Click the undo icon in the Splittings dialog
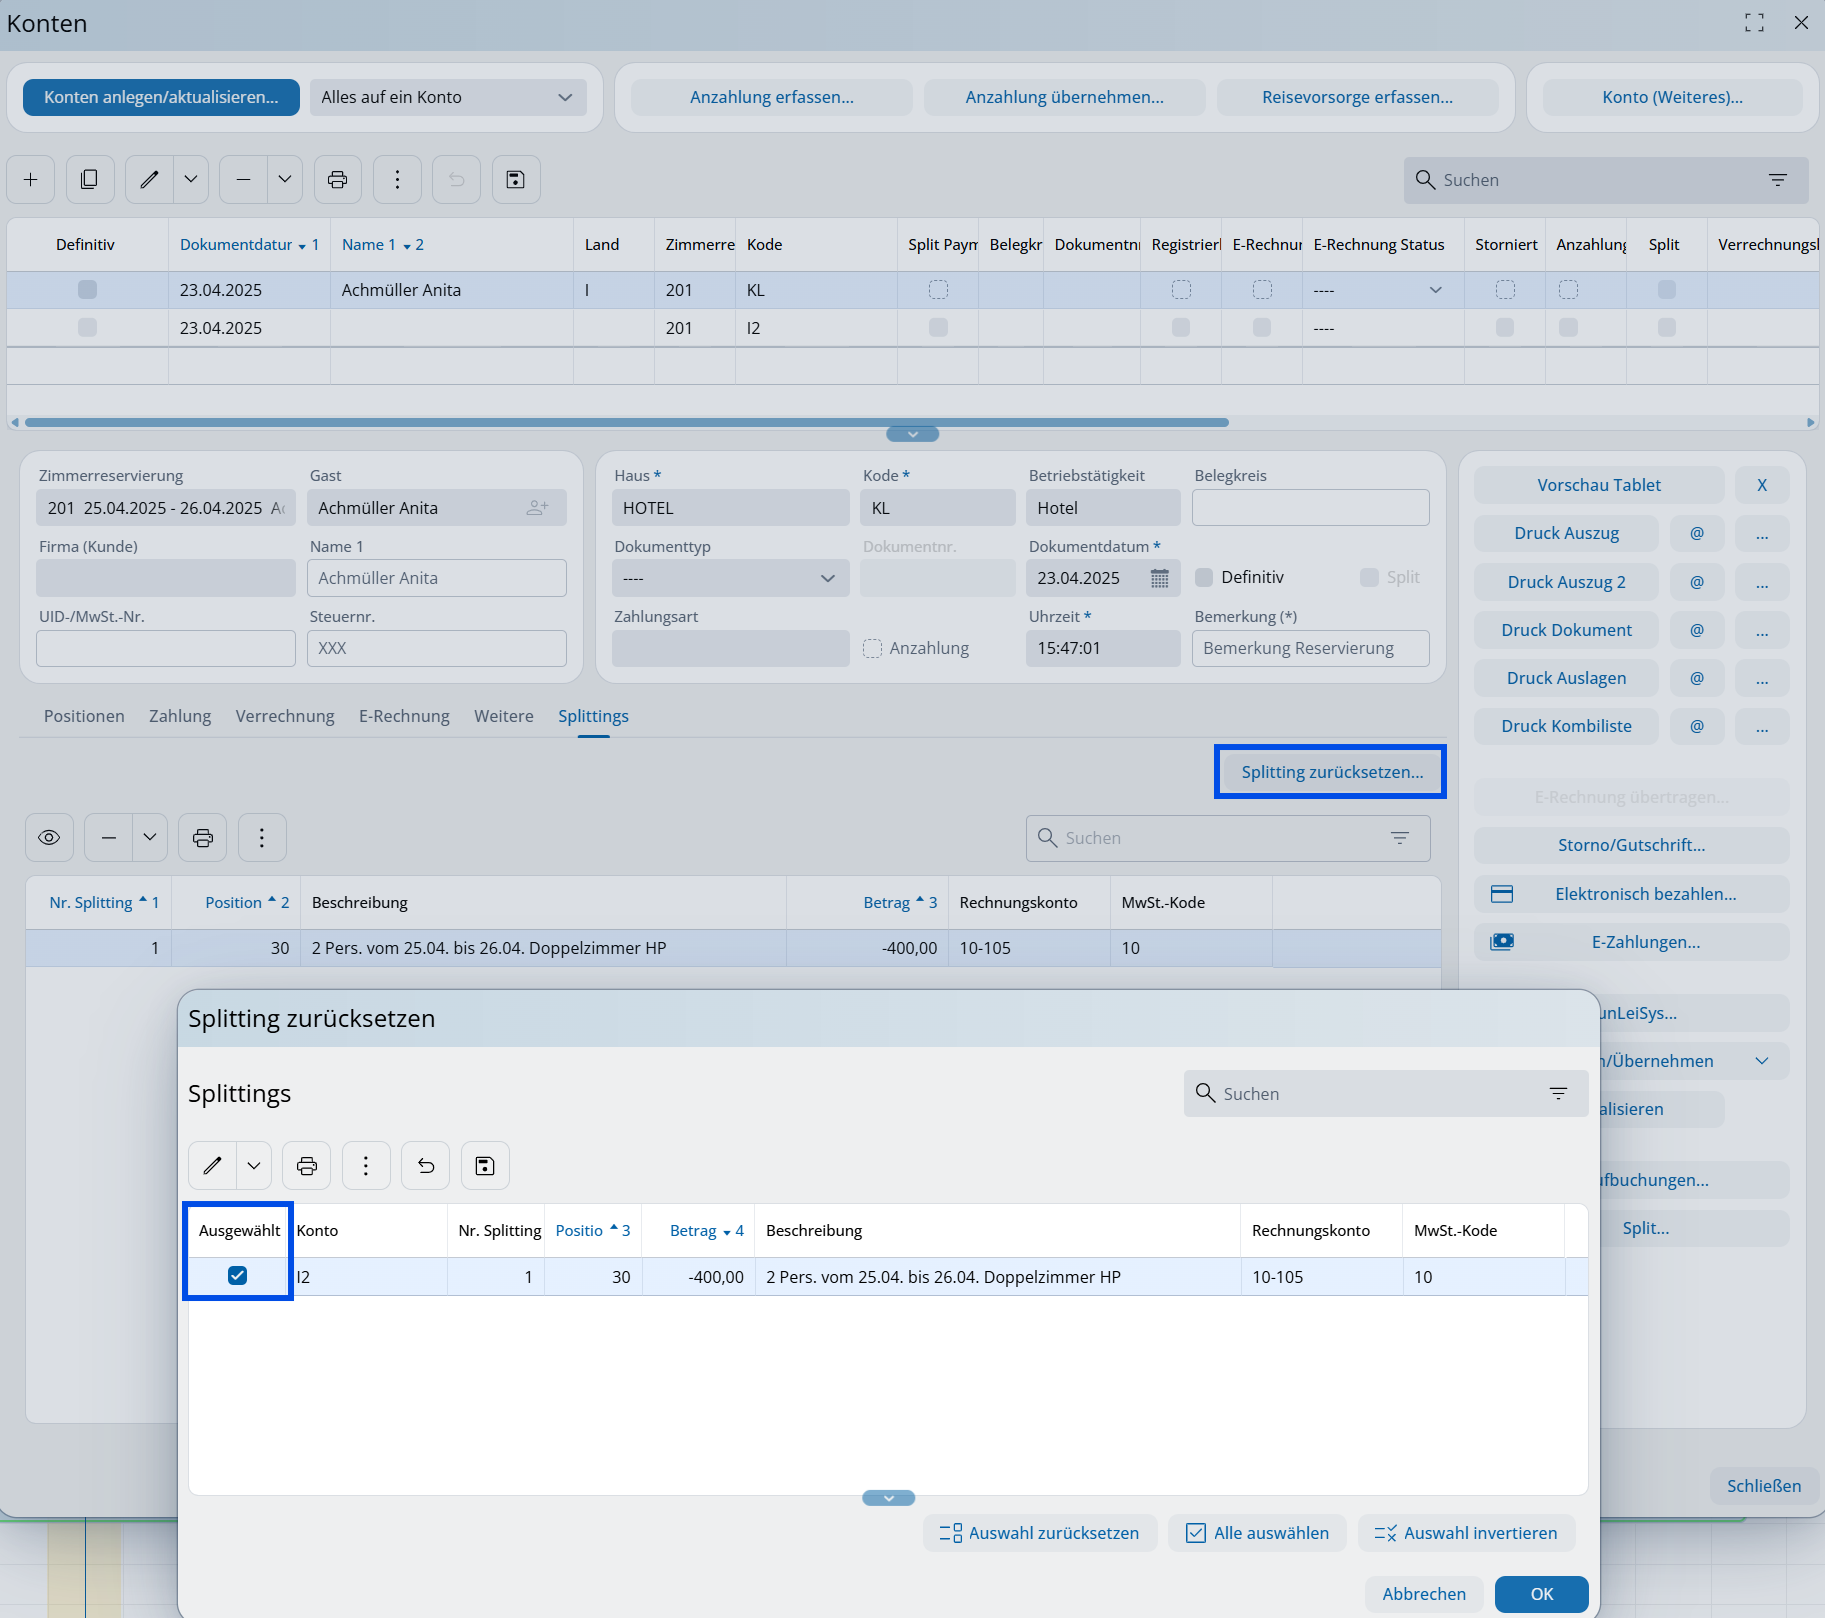The height and width of the screenshot is (1618, 1825). click(426, 1166)
